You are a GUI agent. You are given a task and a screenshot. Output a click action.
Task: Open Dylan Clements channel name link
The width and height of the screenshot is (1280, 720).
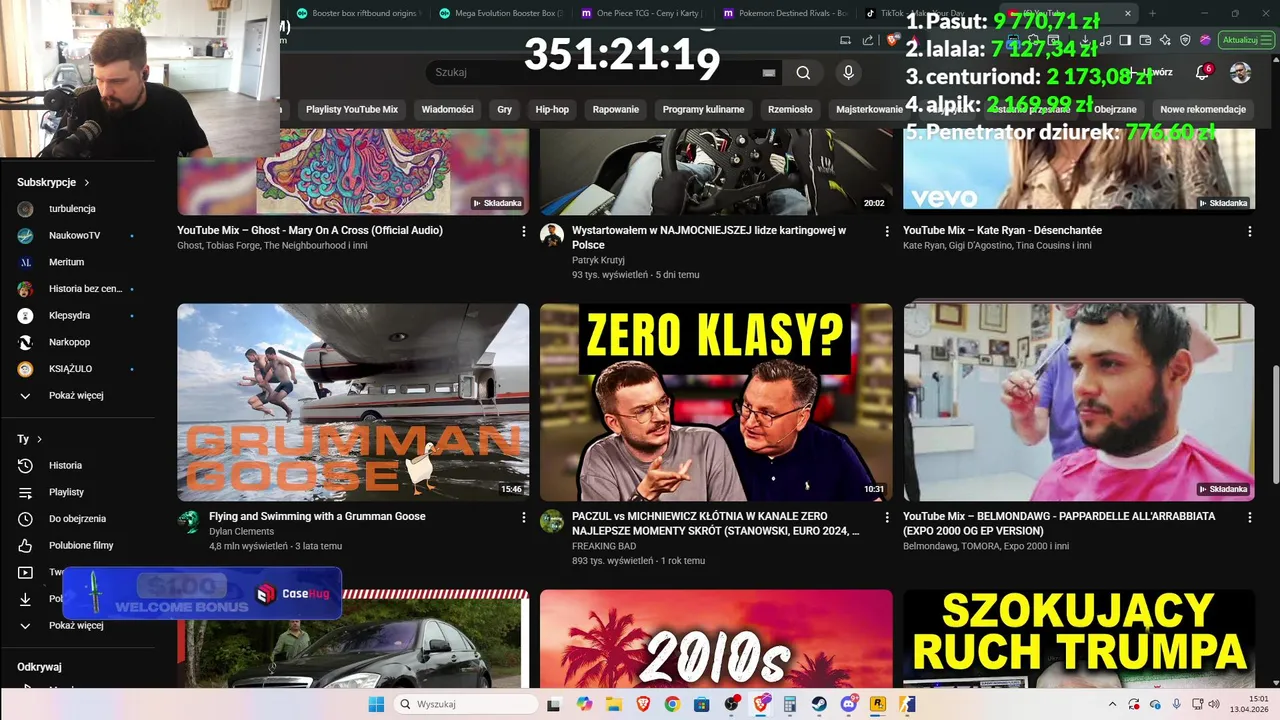[x=241, y=532]
